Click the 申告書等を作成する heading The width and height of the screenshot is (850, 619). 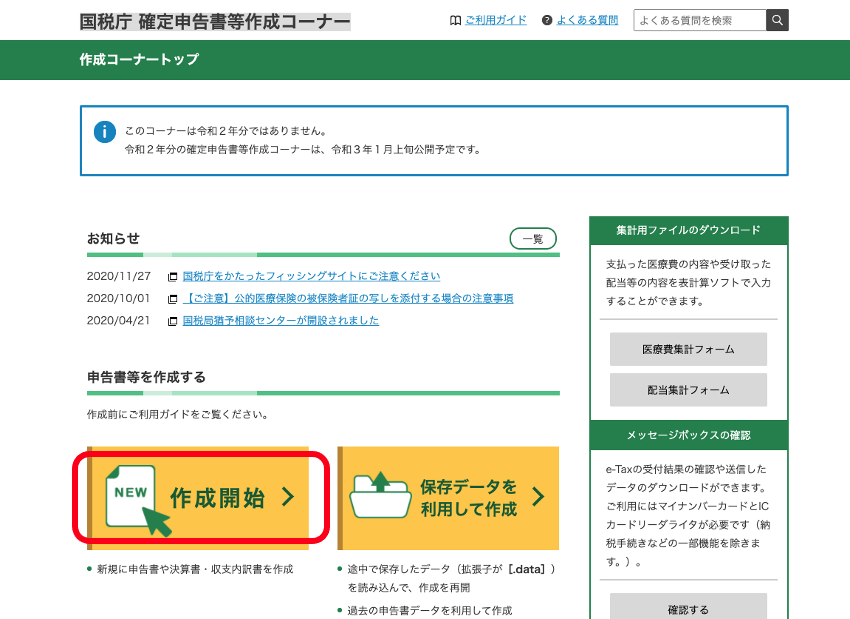pos(146,377)
